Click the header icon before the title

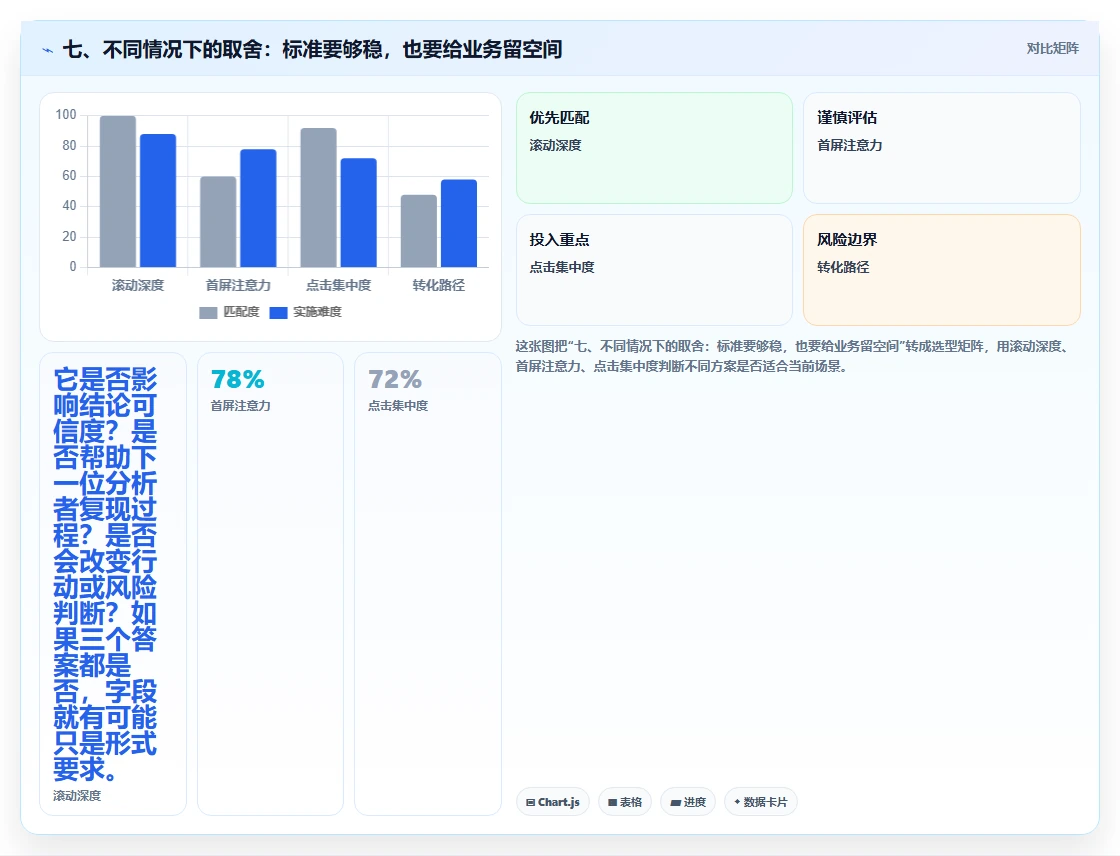(x=48, y=50)
